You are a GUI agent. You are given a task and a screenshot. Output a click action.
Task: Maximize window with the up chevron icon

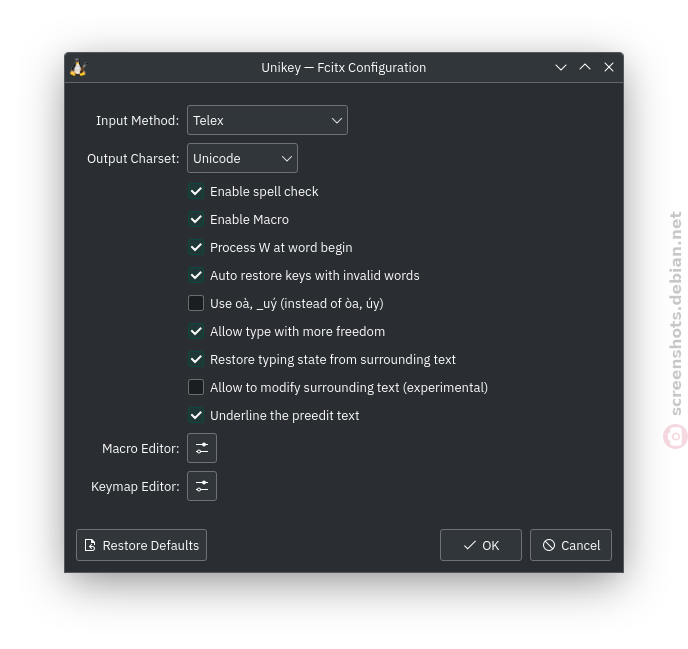coord(585,67)
